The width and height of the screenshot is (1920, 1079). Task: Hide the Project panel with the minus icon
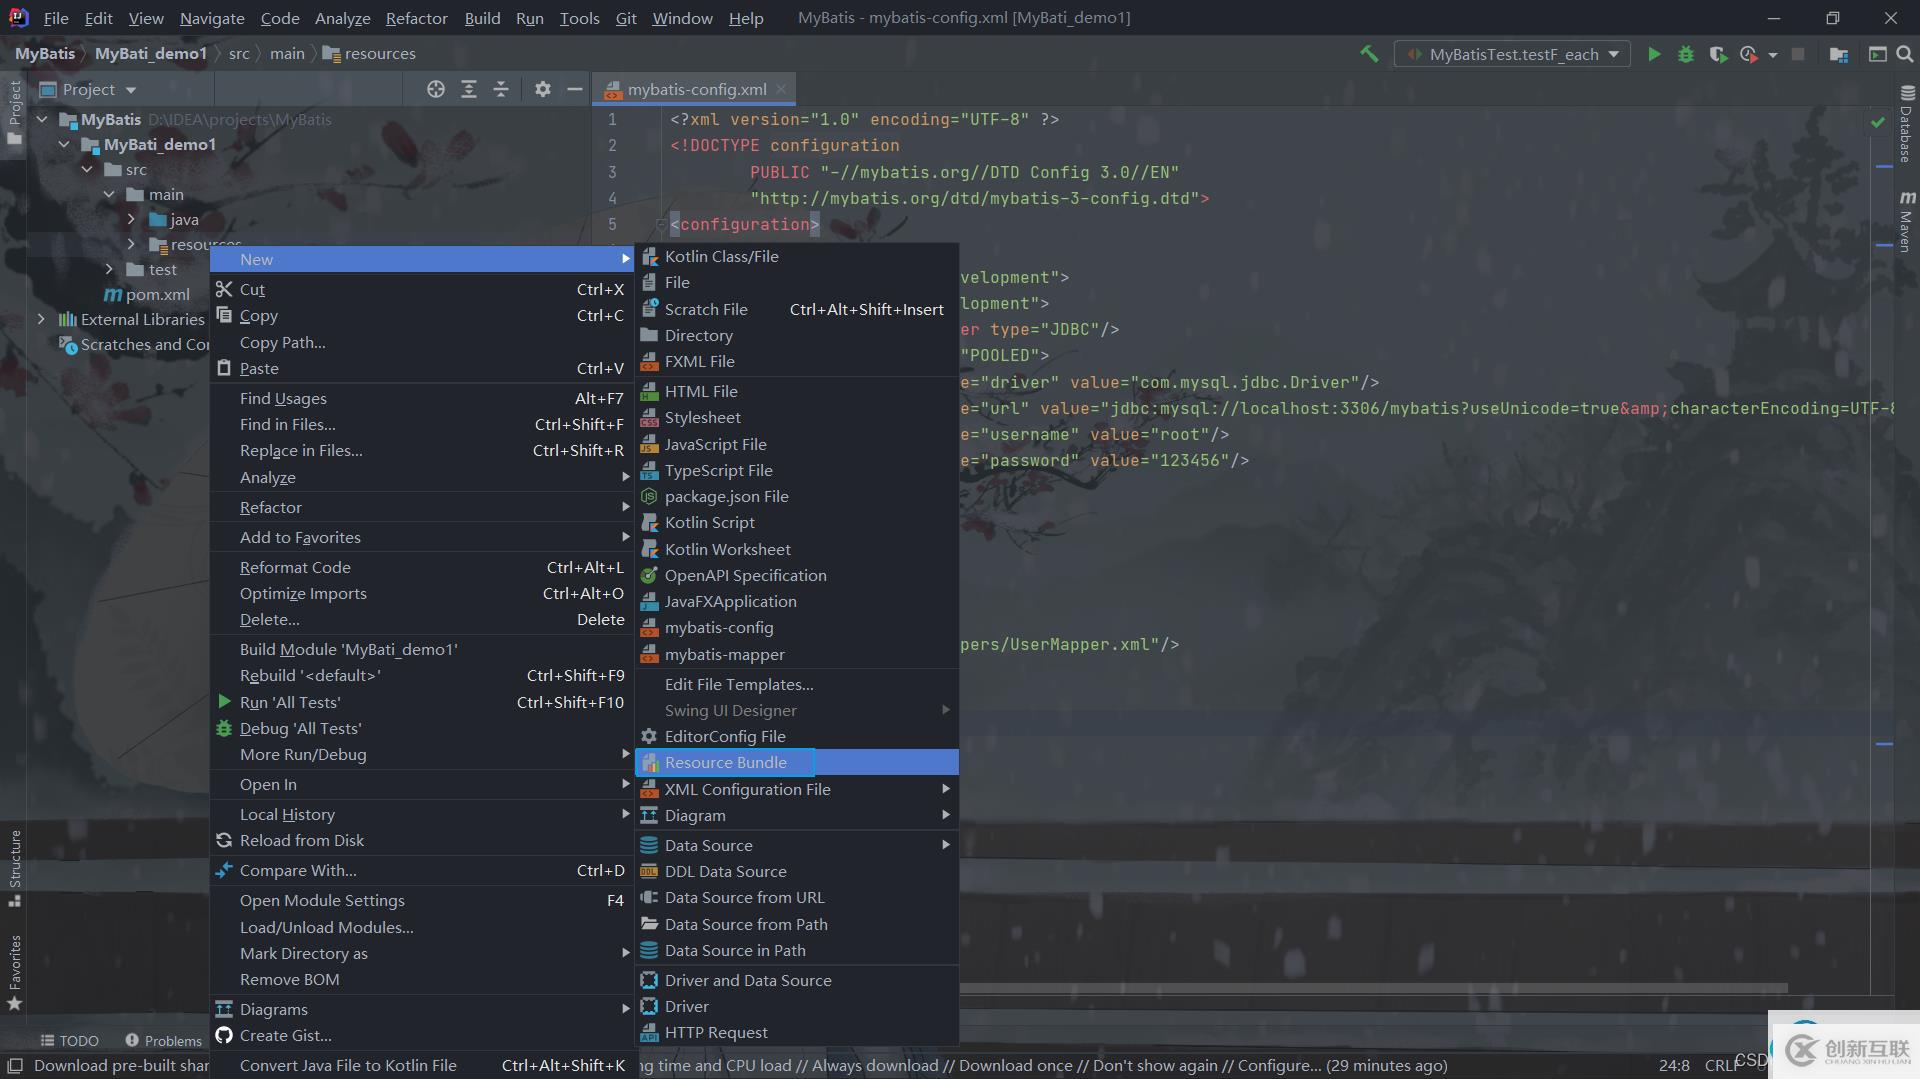click(x=575, y=89)
